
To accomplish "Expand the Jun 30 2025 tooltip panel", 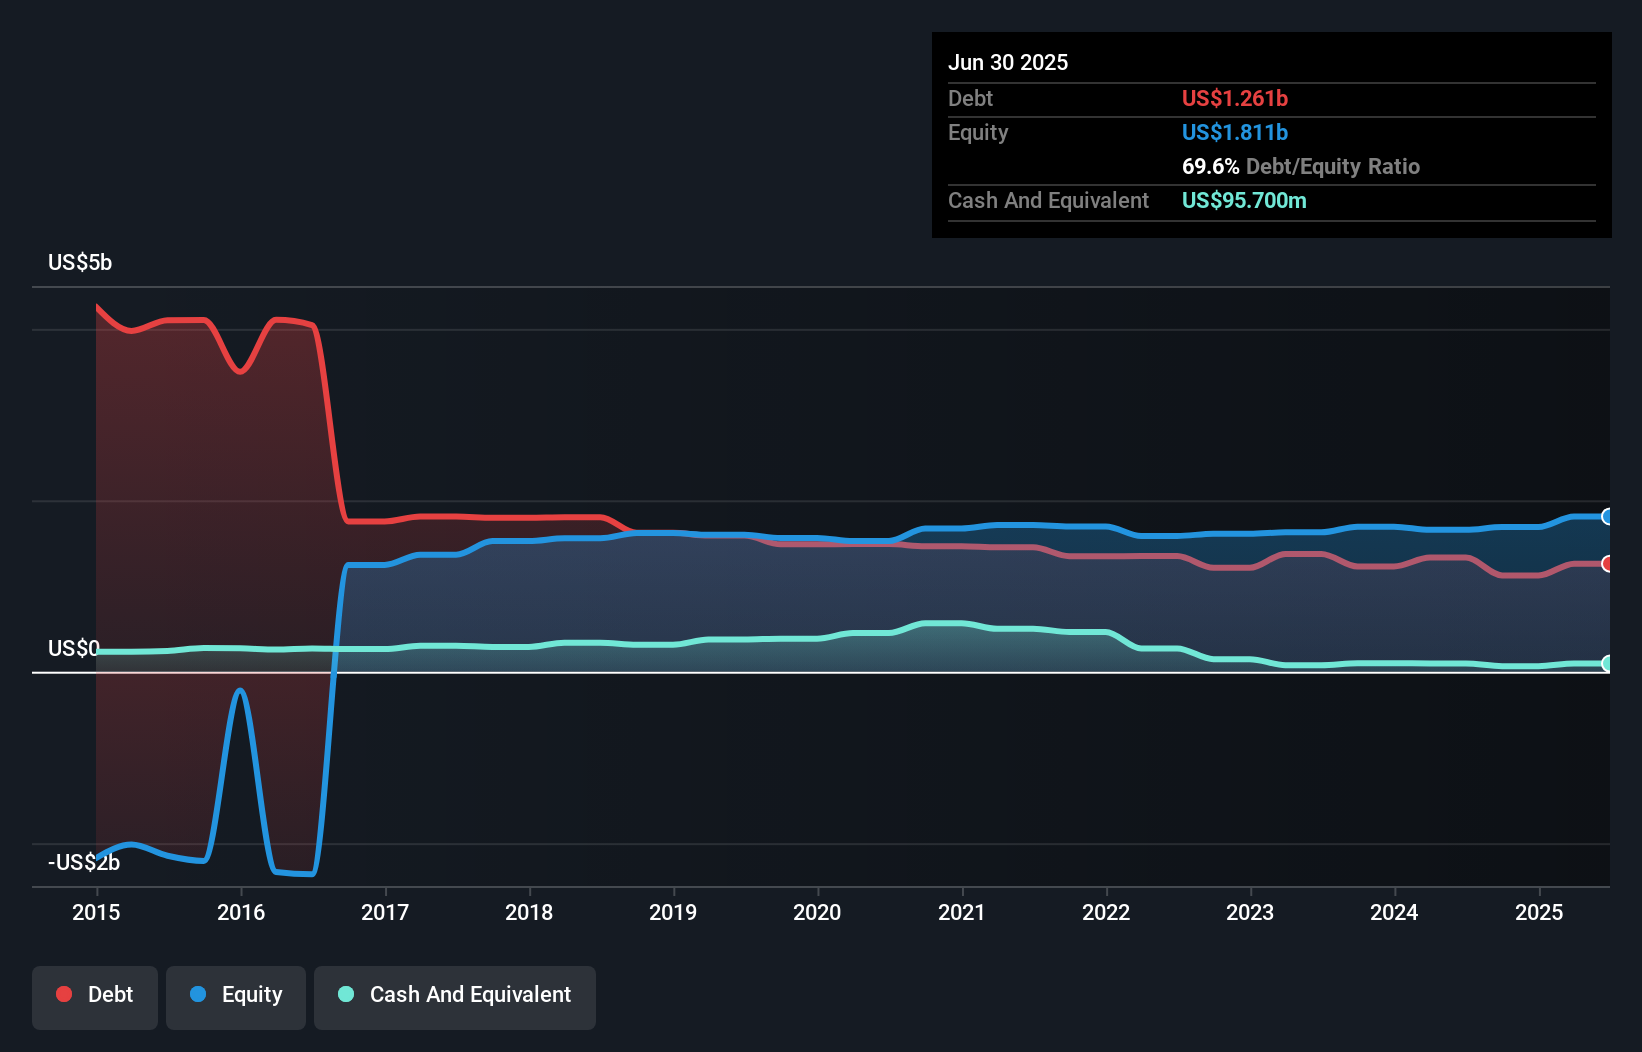I will 1008,62.
